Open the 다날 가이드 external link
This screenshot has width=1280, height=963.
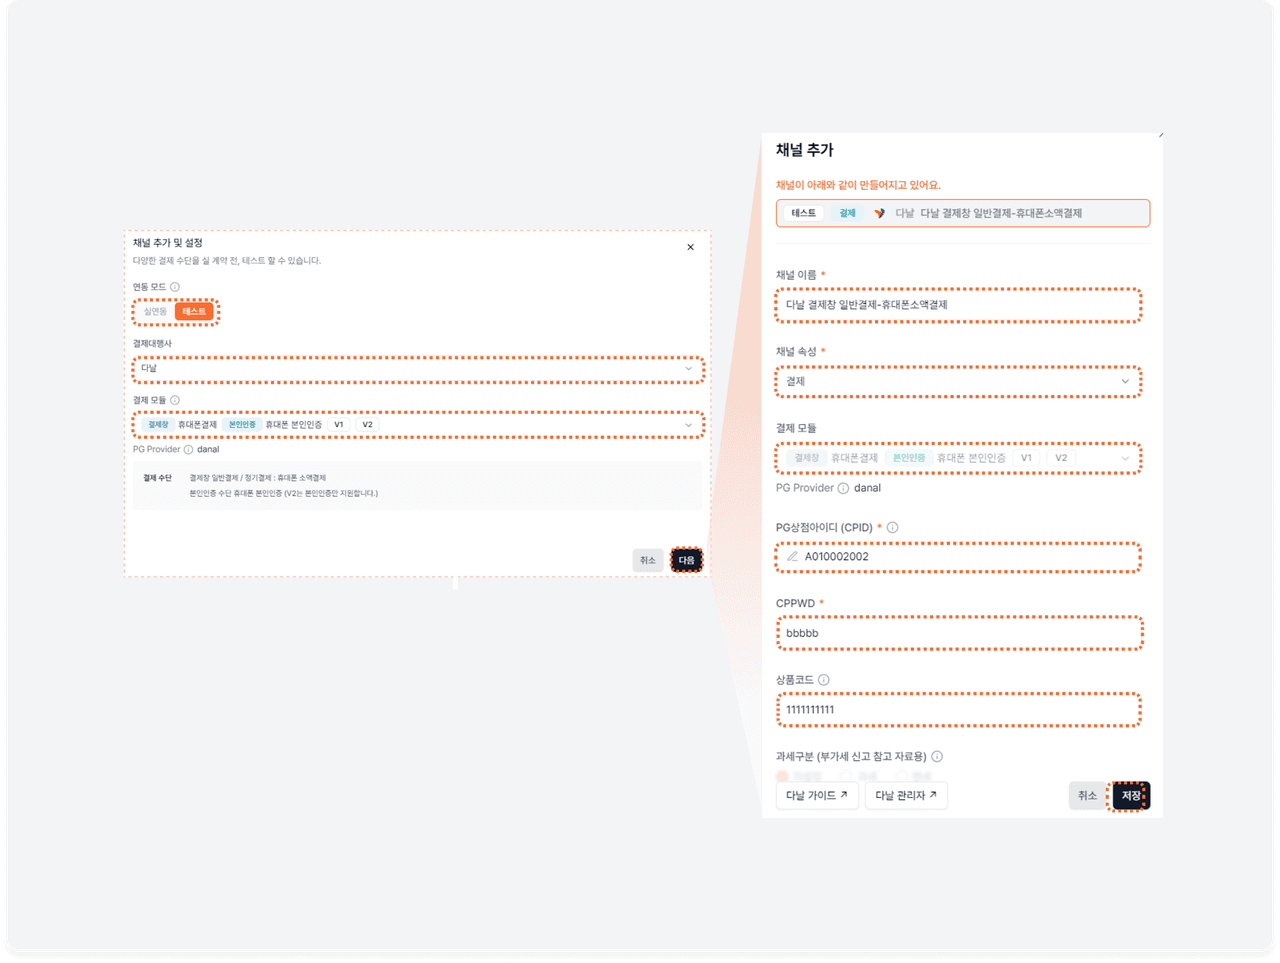pyautogui.click(x=816, y=796)
